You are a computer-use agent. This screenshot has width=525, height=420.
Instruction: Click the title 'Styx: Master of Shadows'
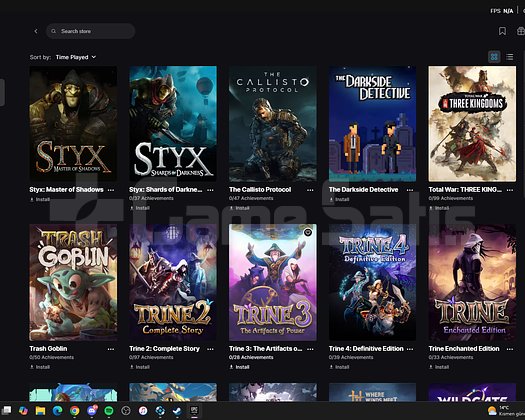tap(66, 190)
